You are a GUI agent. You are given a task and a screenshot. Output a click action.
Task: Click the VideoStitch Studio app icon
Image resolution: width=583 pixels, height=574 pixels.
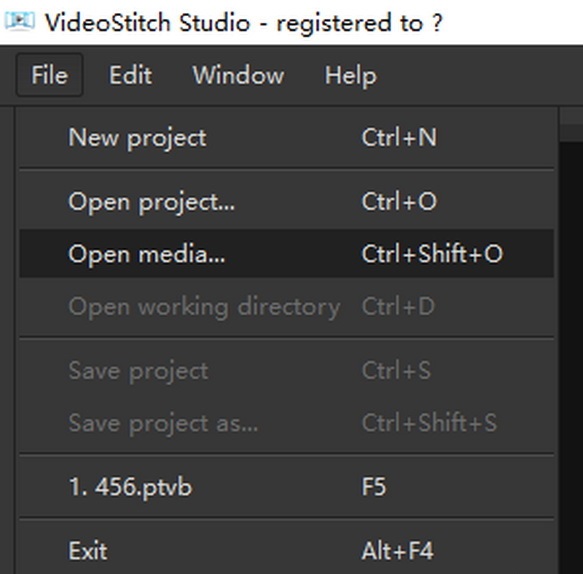pyautogui.click(x=20, y=22)
